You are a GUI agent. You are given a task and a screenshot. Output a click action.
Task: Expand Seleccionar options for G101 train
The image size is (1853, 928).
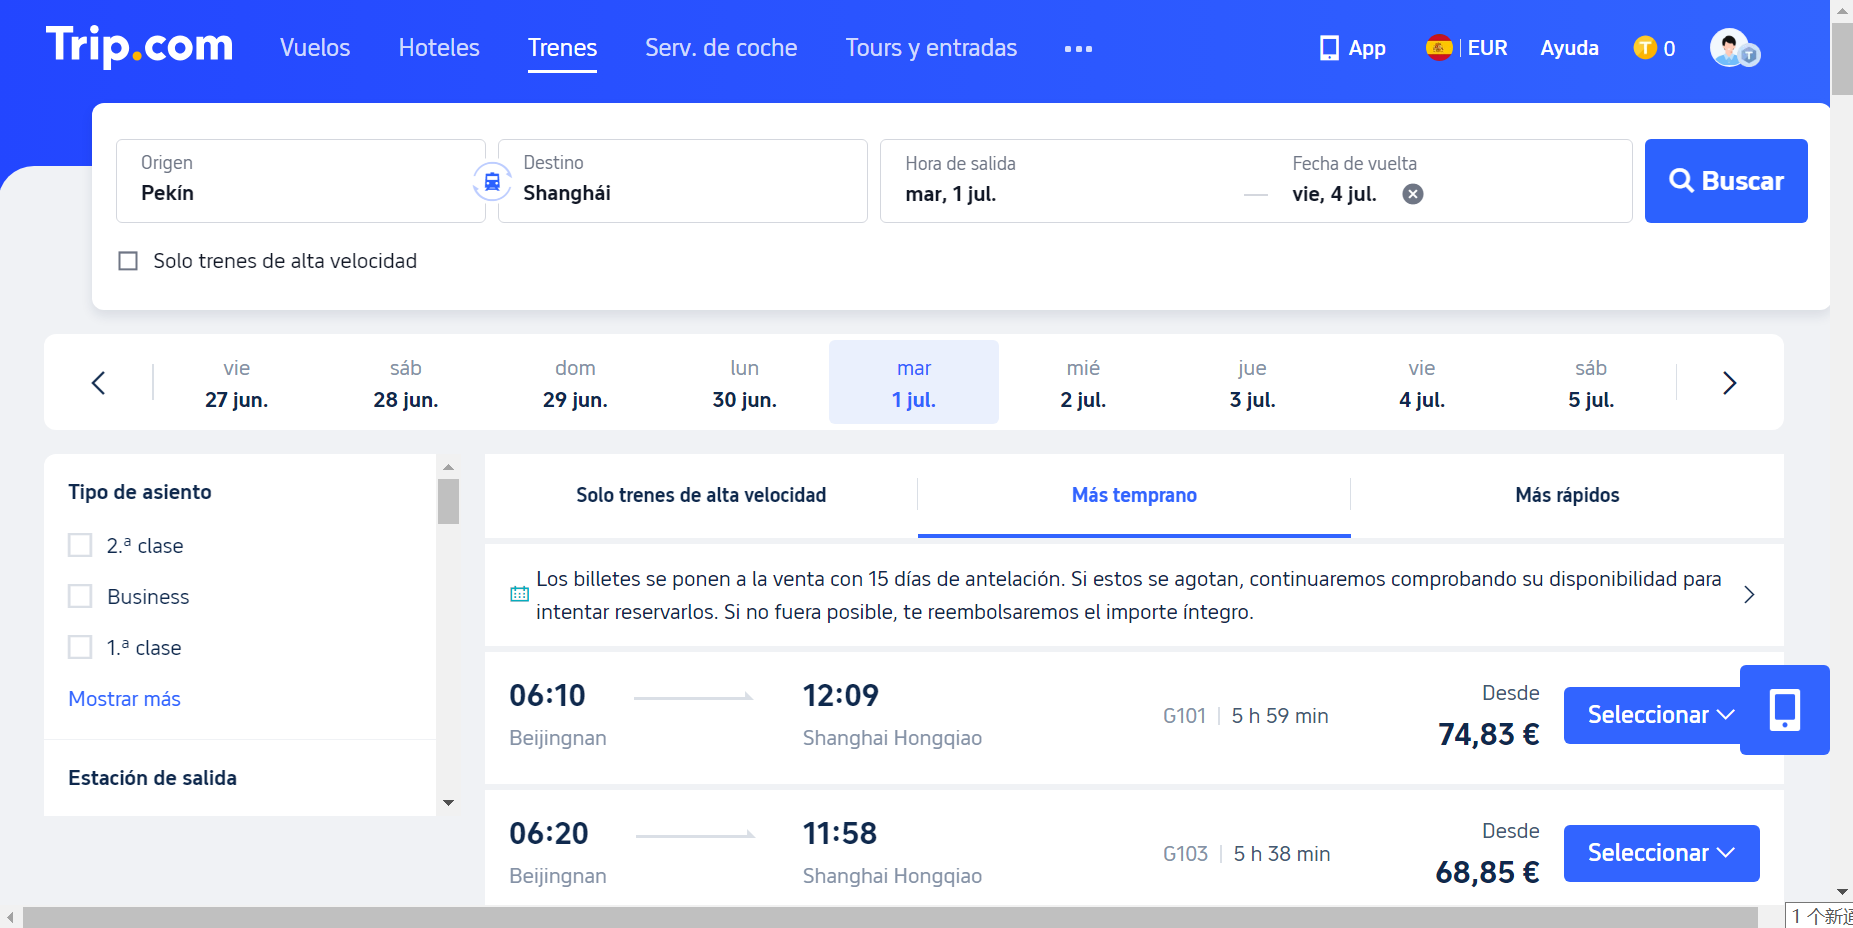click(x=1659, y=715)
